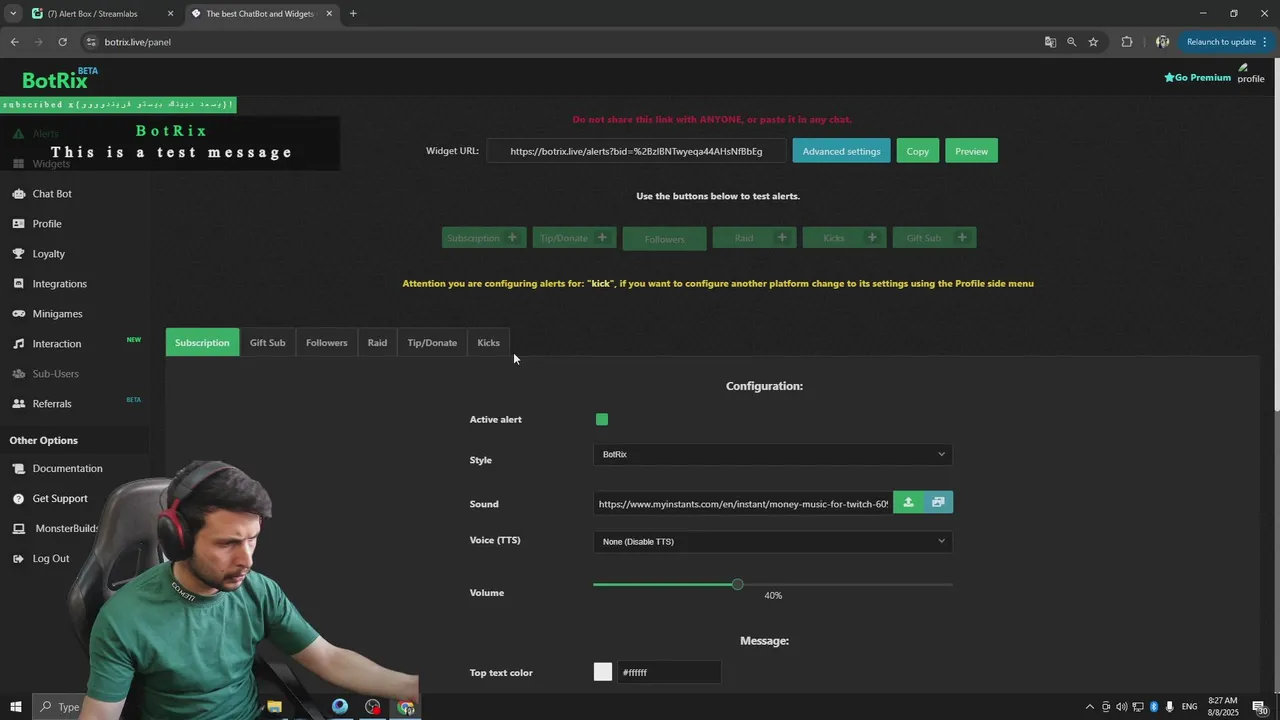Open the Windows Start menu
The width and height of the screenshot is (1280, 720).
click(x=15, y=707)
